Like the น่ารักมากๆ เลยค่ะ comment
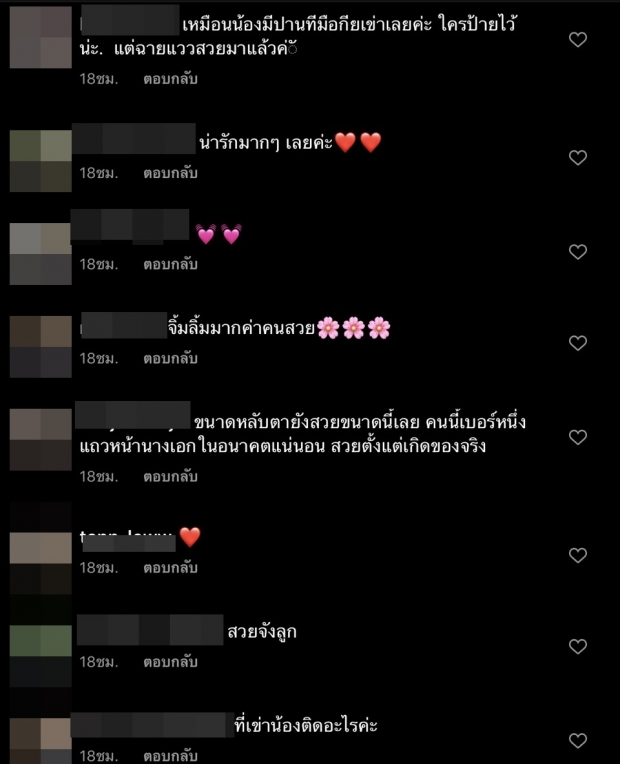This screenshot has width=620, height=764. coord(578,157)
